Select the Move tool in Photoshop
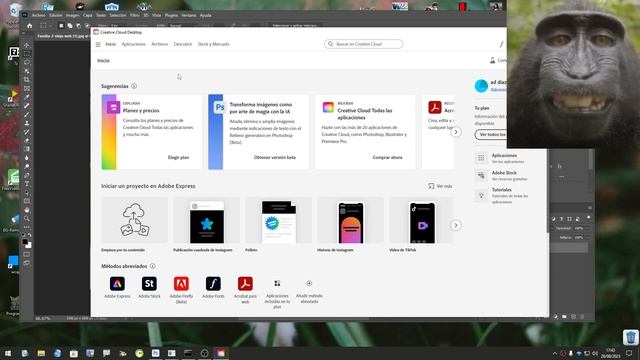This screenshot has height=360, width=640. 27,45
